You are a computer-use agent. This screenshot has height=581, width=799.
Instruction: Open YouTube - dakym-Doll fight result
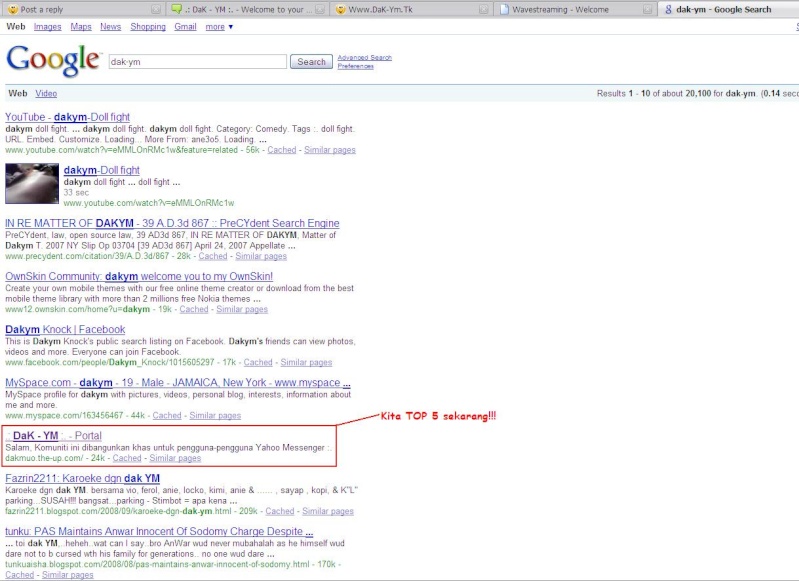[67, 117]
